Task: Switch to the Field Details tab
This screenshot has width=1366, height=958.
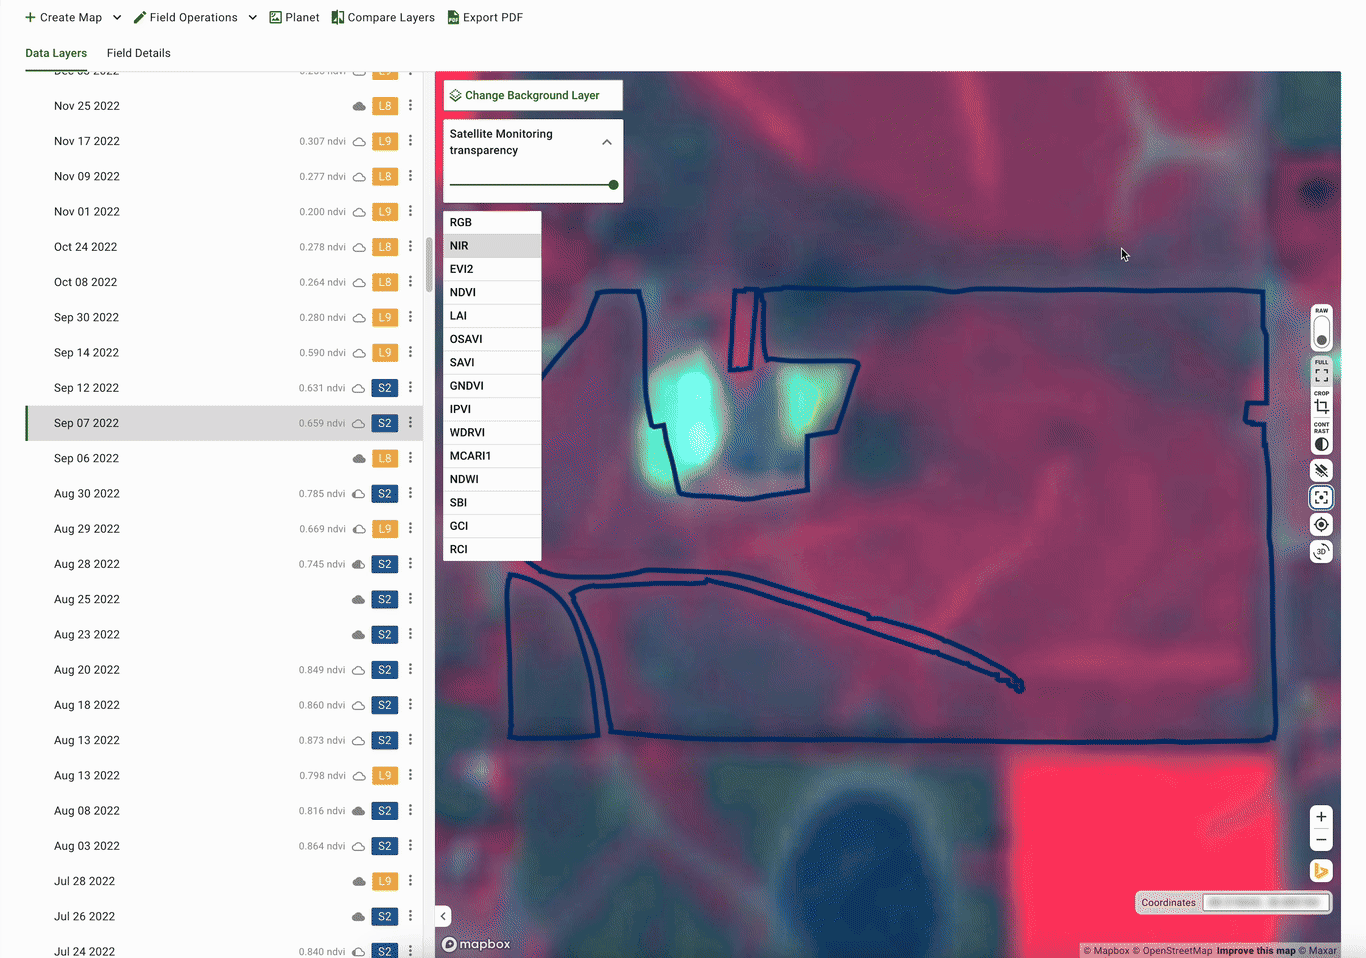Action: point(138,53)
